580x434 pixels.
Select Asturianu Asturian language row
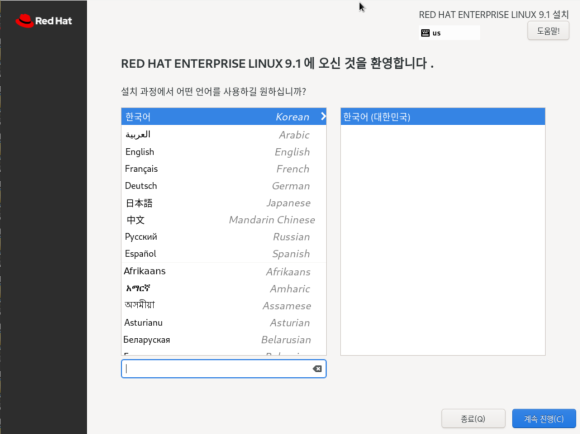coord(223,323)
